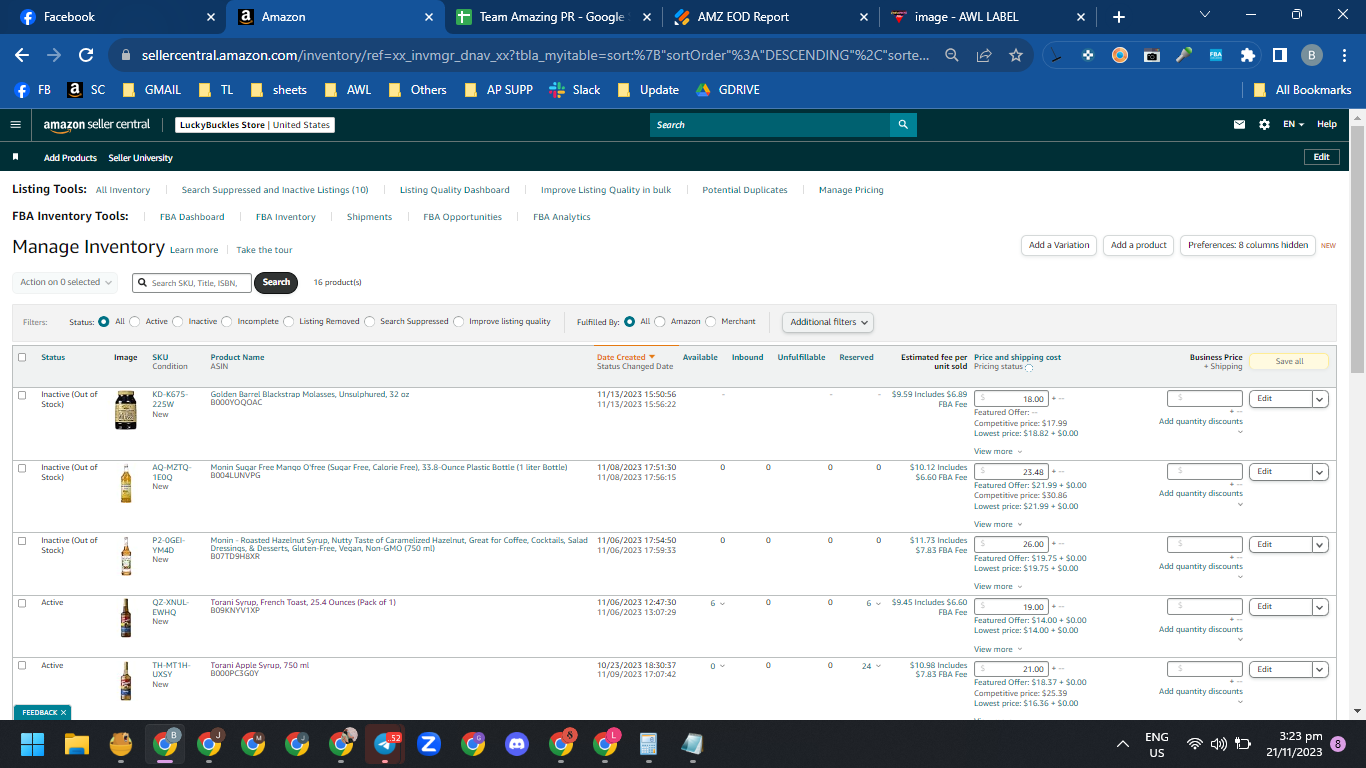
Task: Open the Edit dropdown arrow for Golden Barrel row
Action: 1320,399
